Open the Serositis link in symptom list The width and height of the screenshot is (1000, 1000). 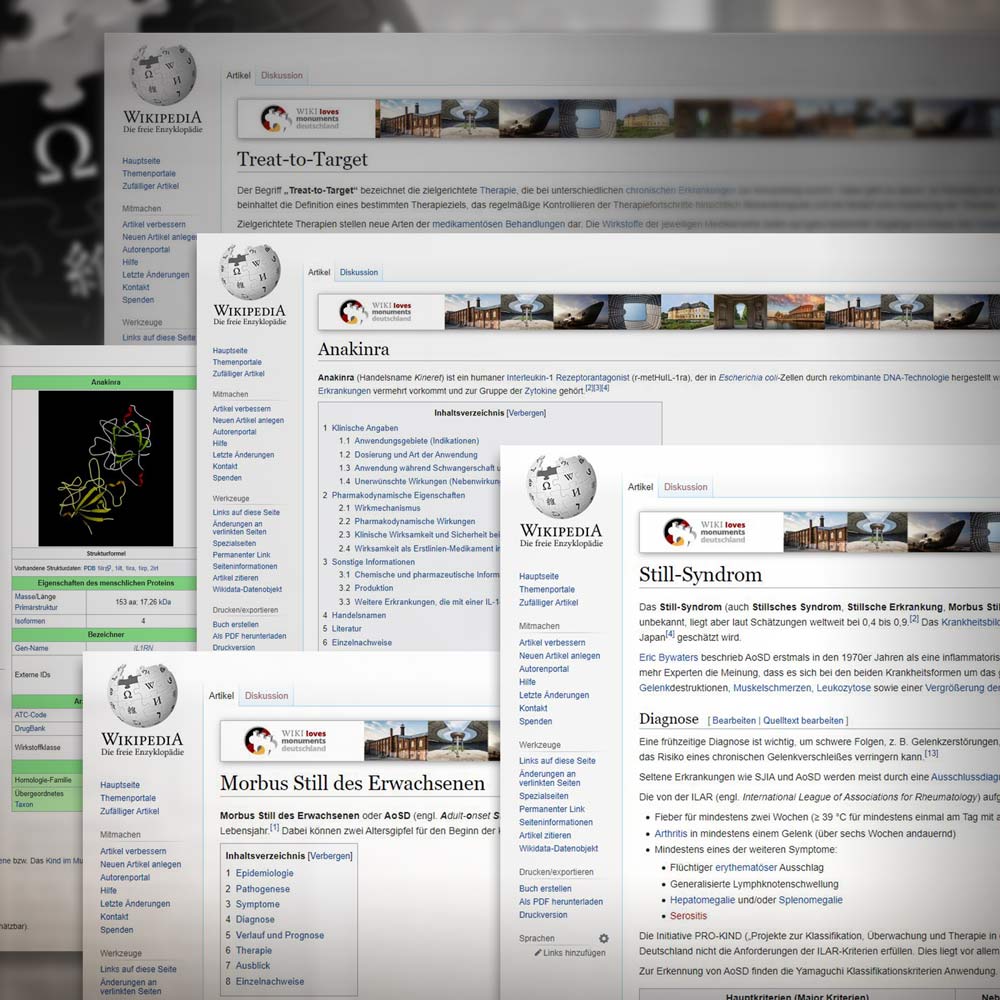pos(688,915)
